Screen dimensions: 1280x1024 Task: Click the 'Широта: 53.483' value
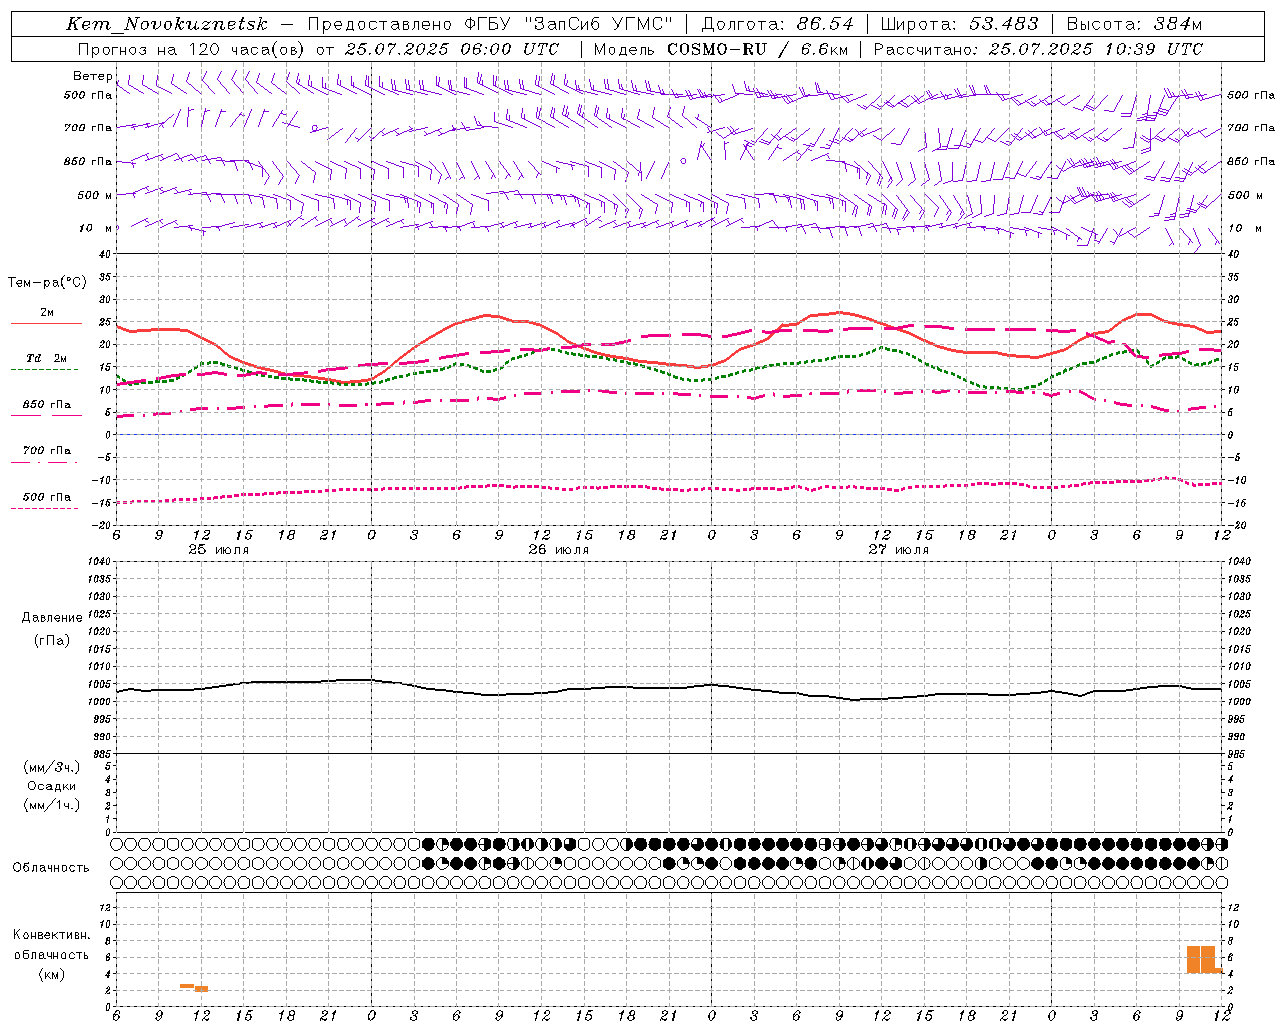(959, 24)
